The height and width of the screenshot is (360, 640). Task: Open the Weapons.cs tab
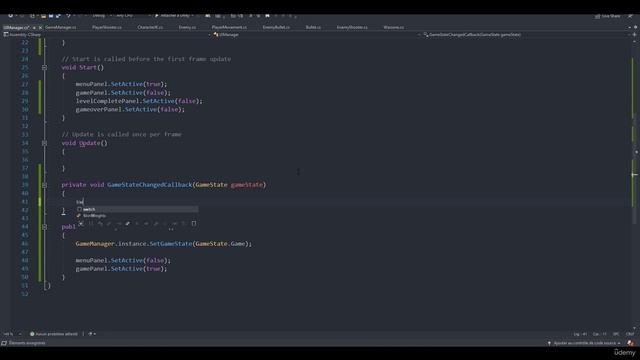[x=393, y=27]
